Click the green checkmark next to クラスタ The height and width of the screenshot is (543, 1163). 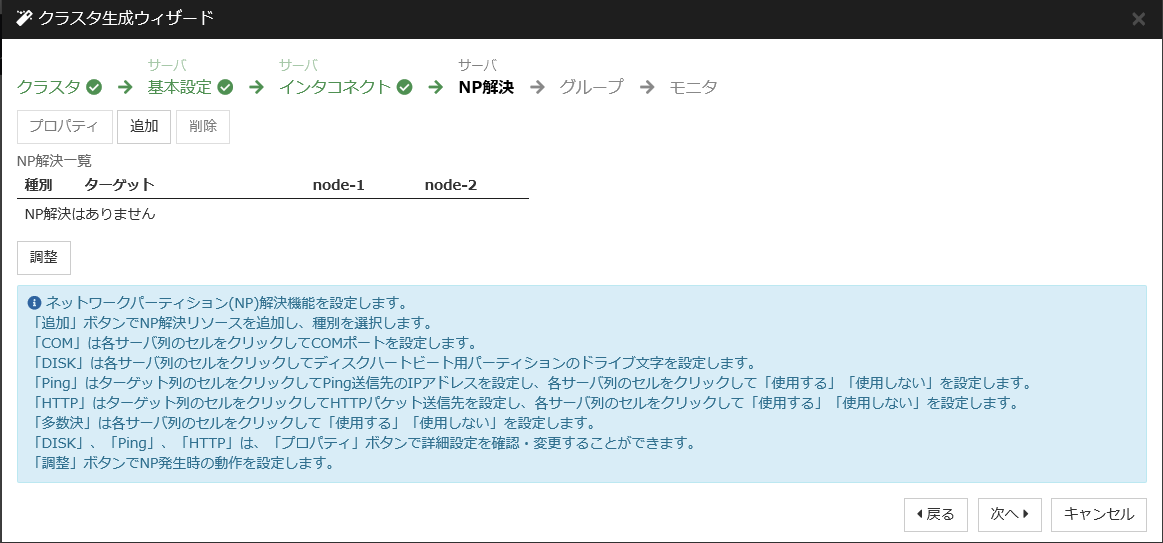(x=94, y=87)
